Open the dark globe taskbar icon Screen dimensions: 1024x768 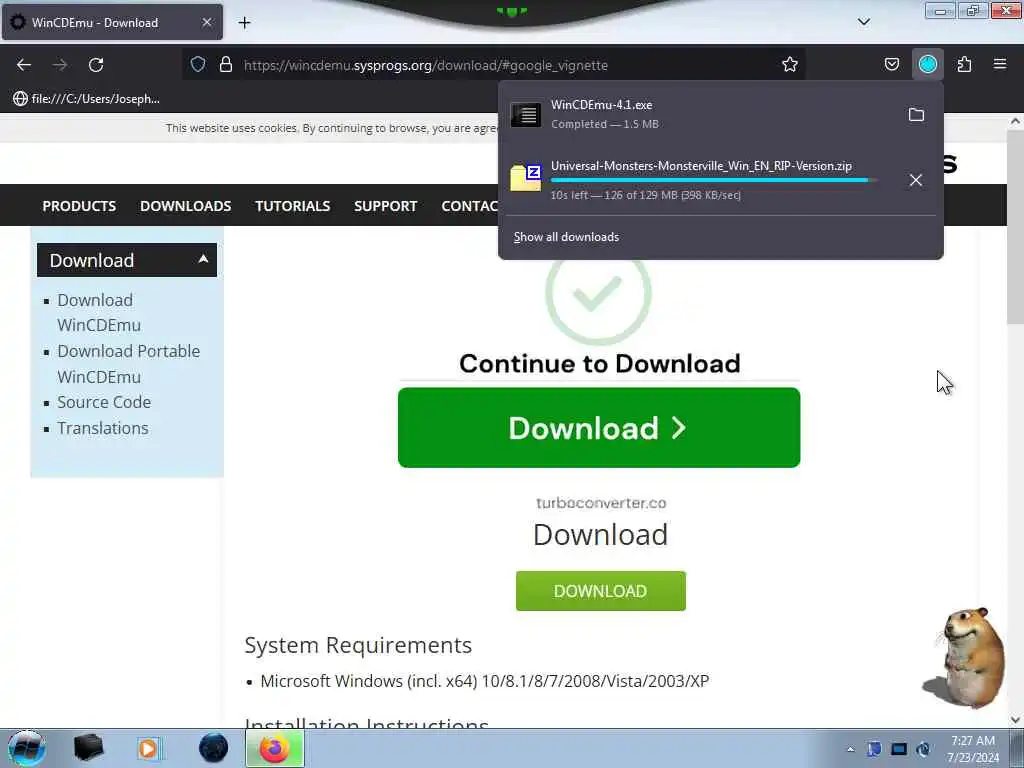[x=213, y=748]
